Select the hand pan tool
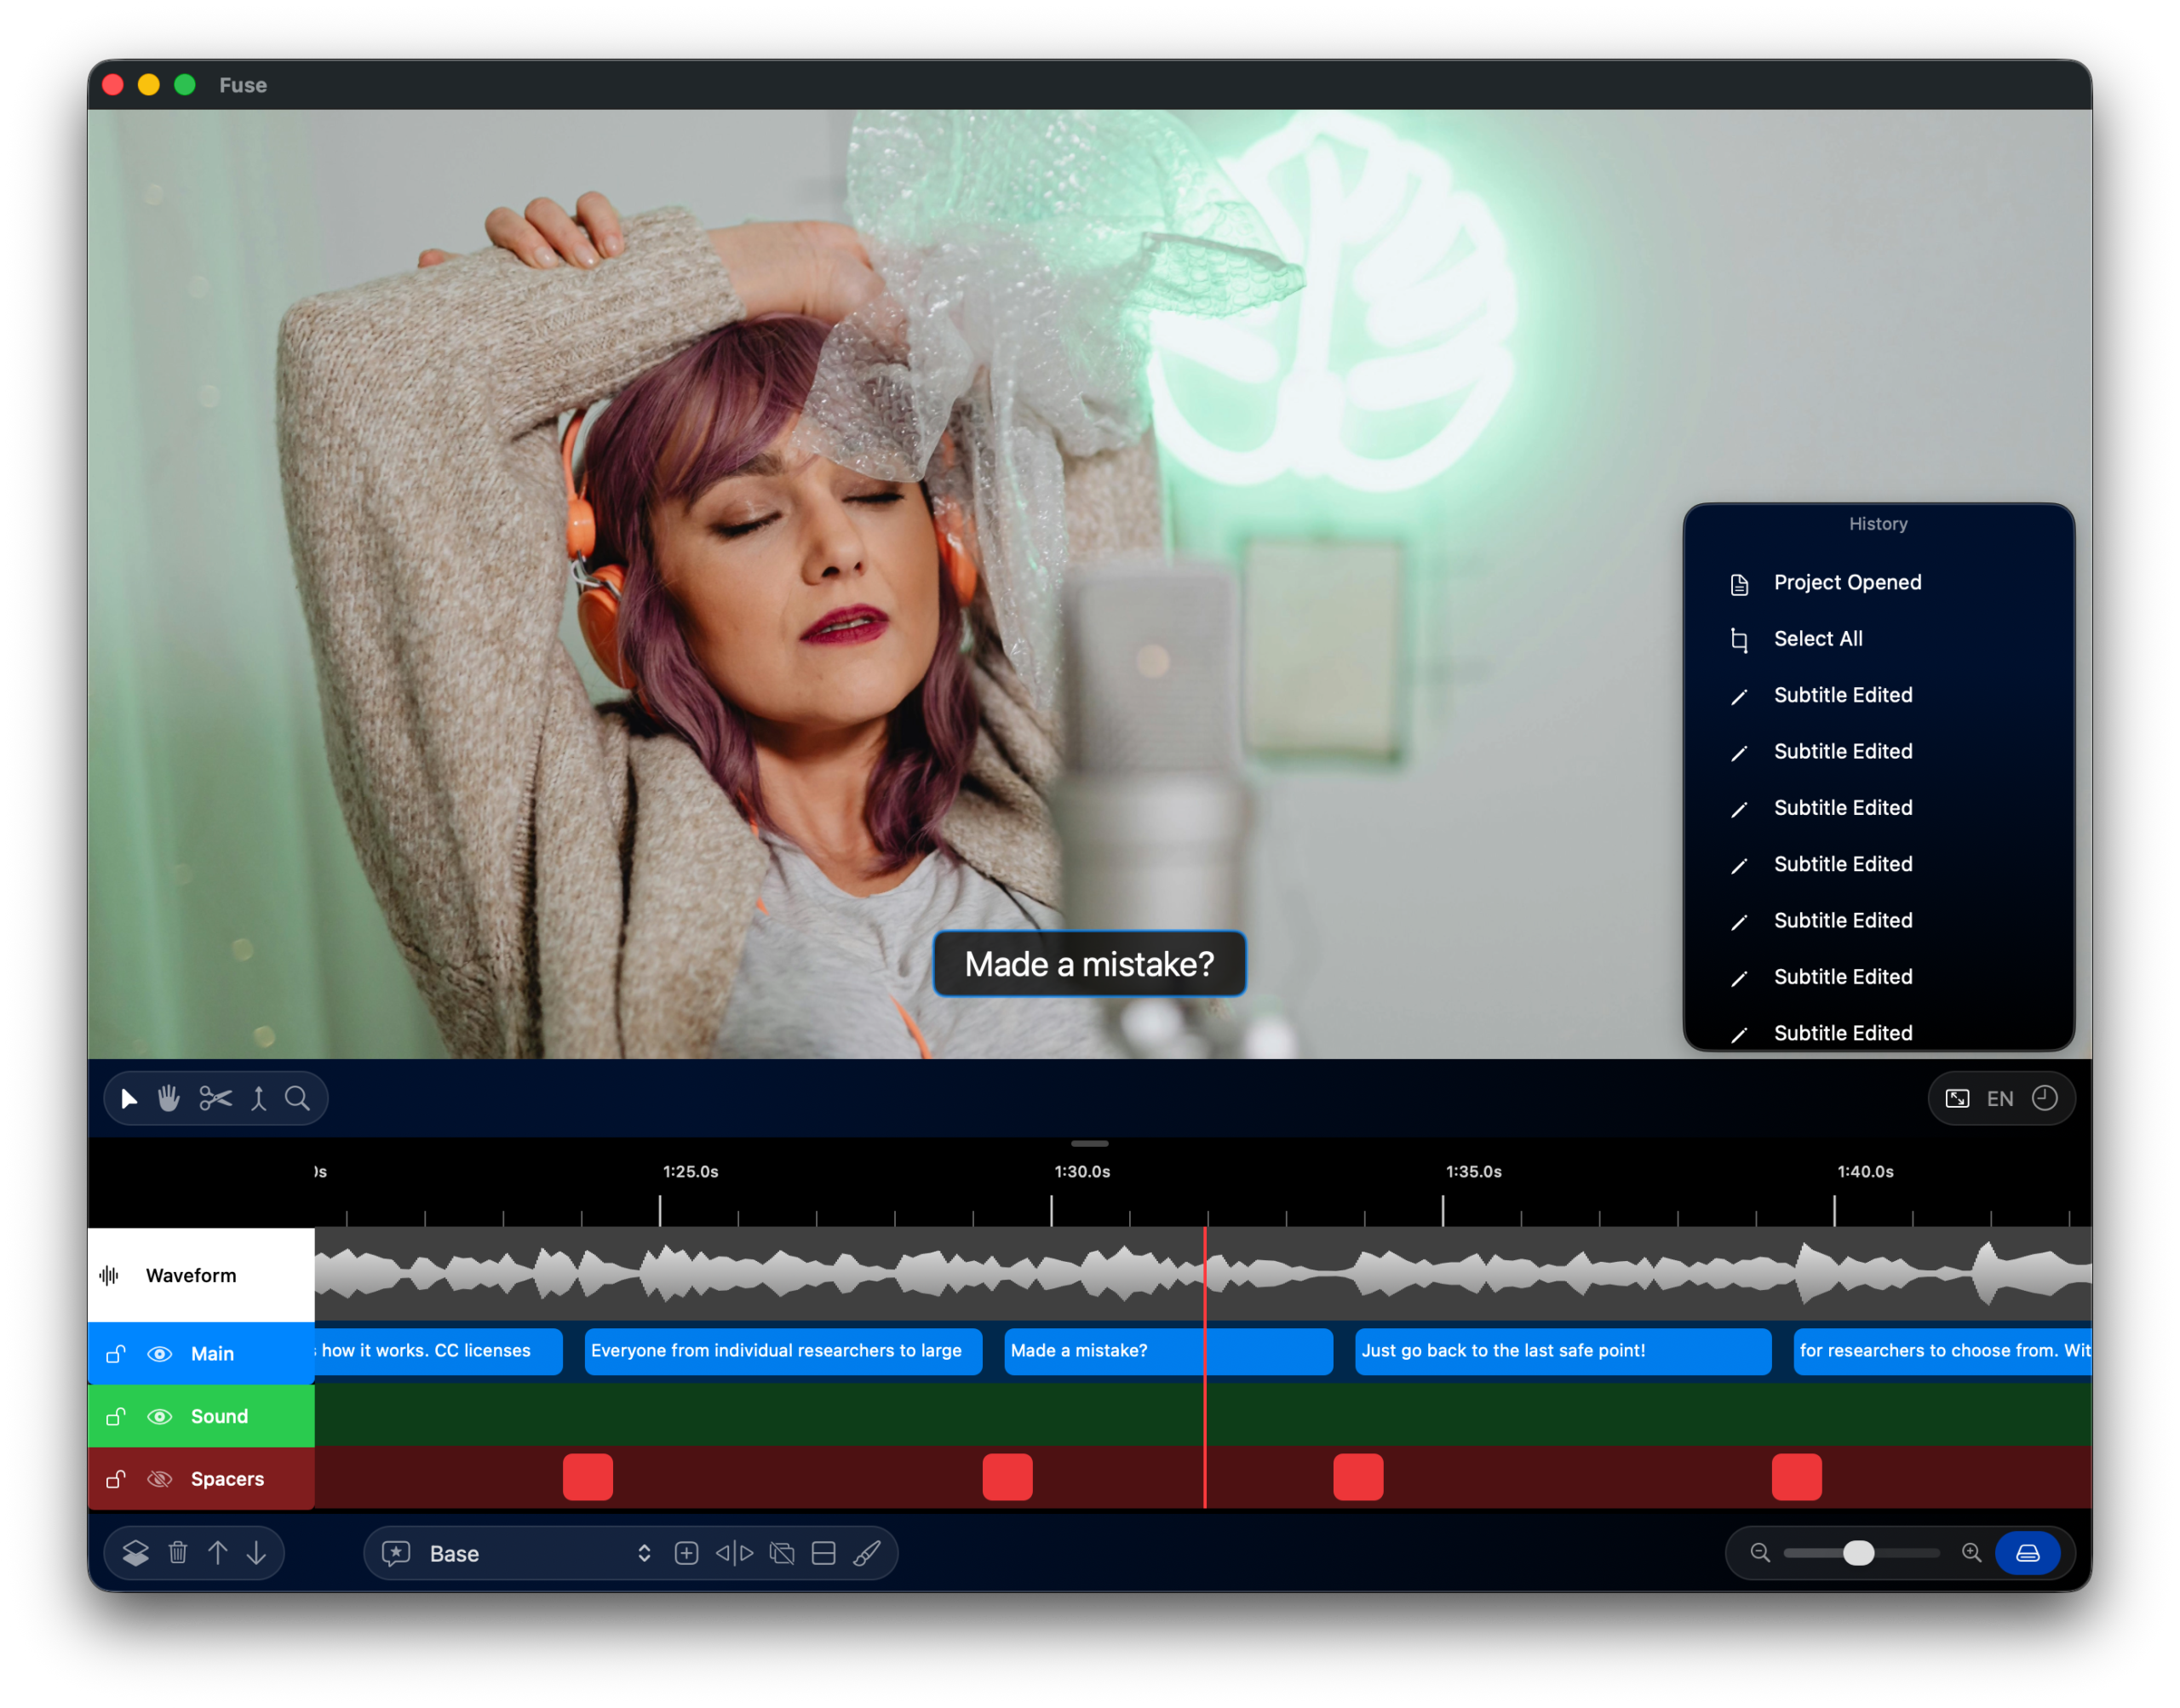 (x=169, y=1099)
